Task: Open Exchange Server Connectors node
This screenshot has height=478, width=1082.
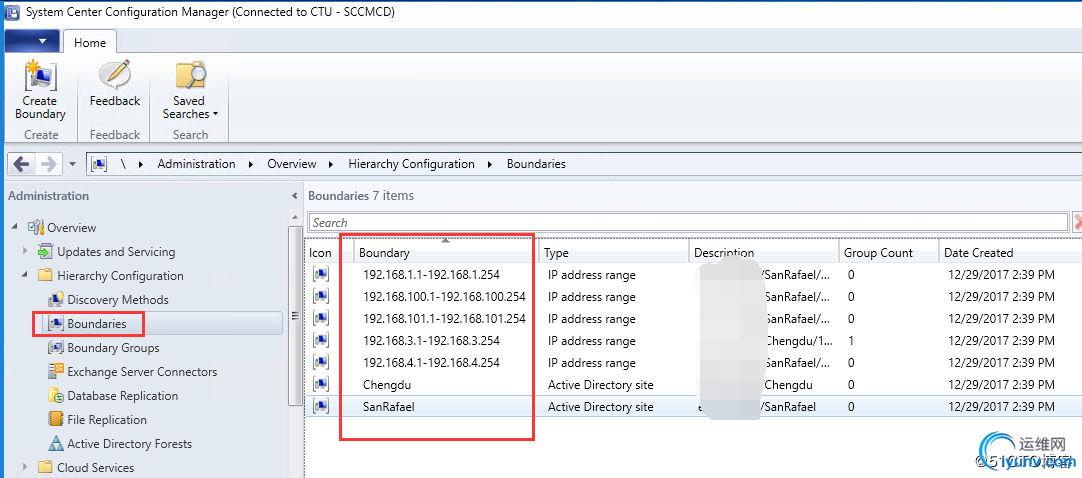Action: (142, 372)
